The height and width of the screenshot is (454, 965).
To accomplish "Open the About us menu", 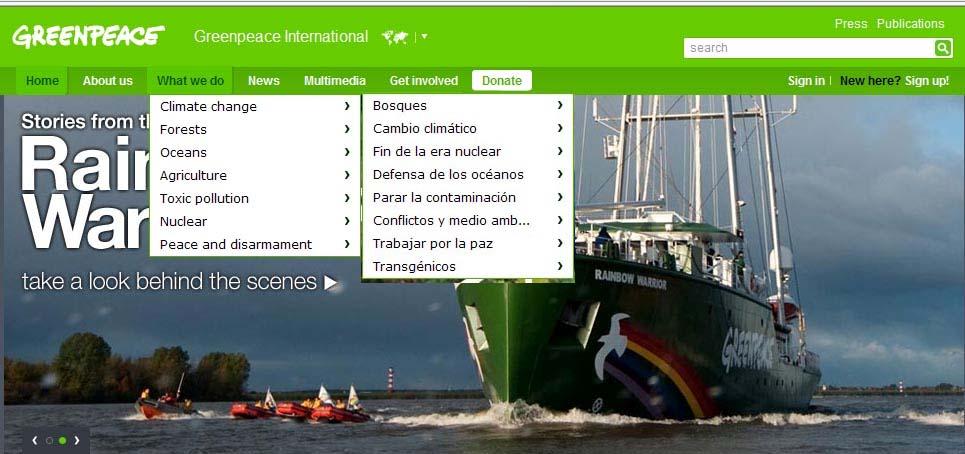I will point(108,81).
